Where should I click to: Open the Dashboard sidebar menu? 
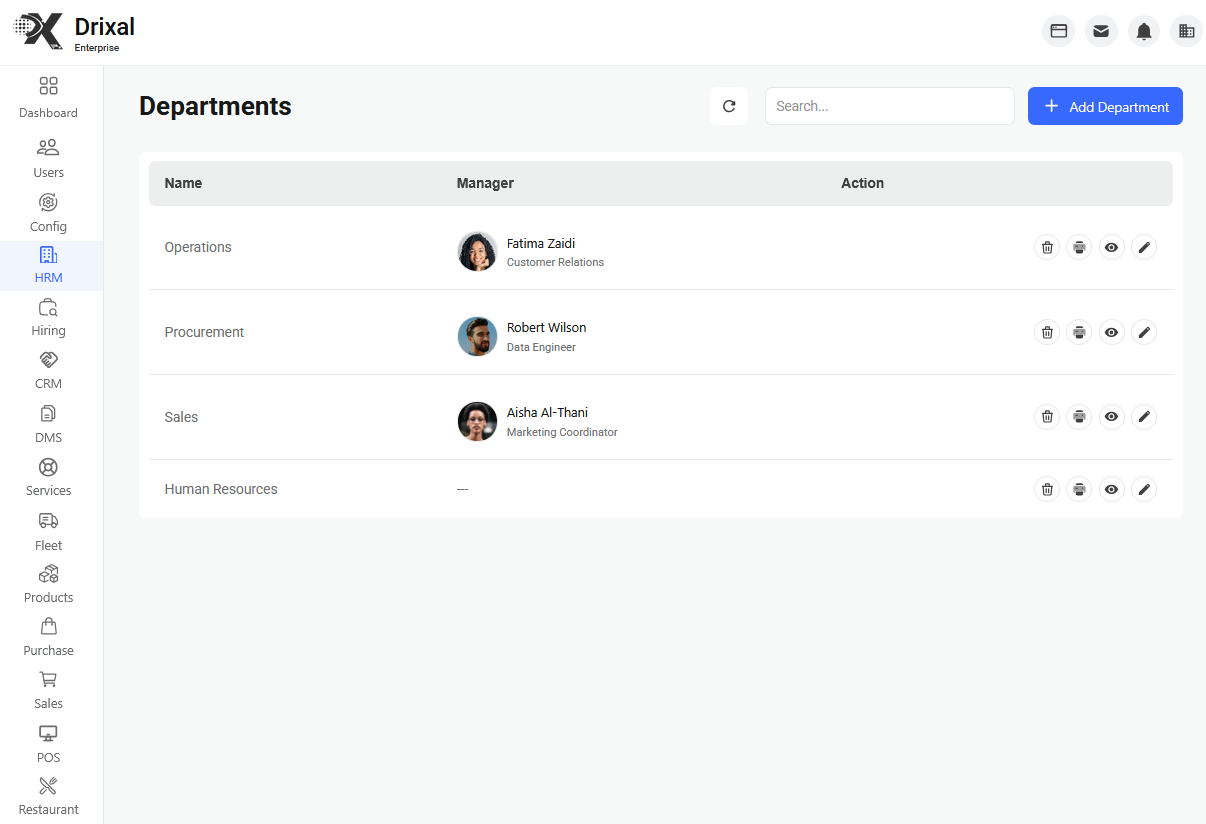(x=48, y=97)
